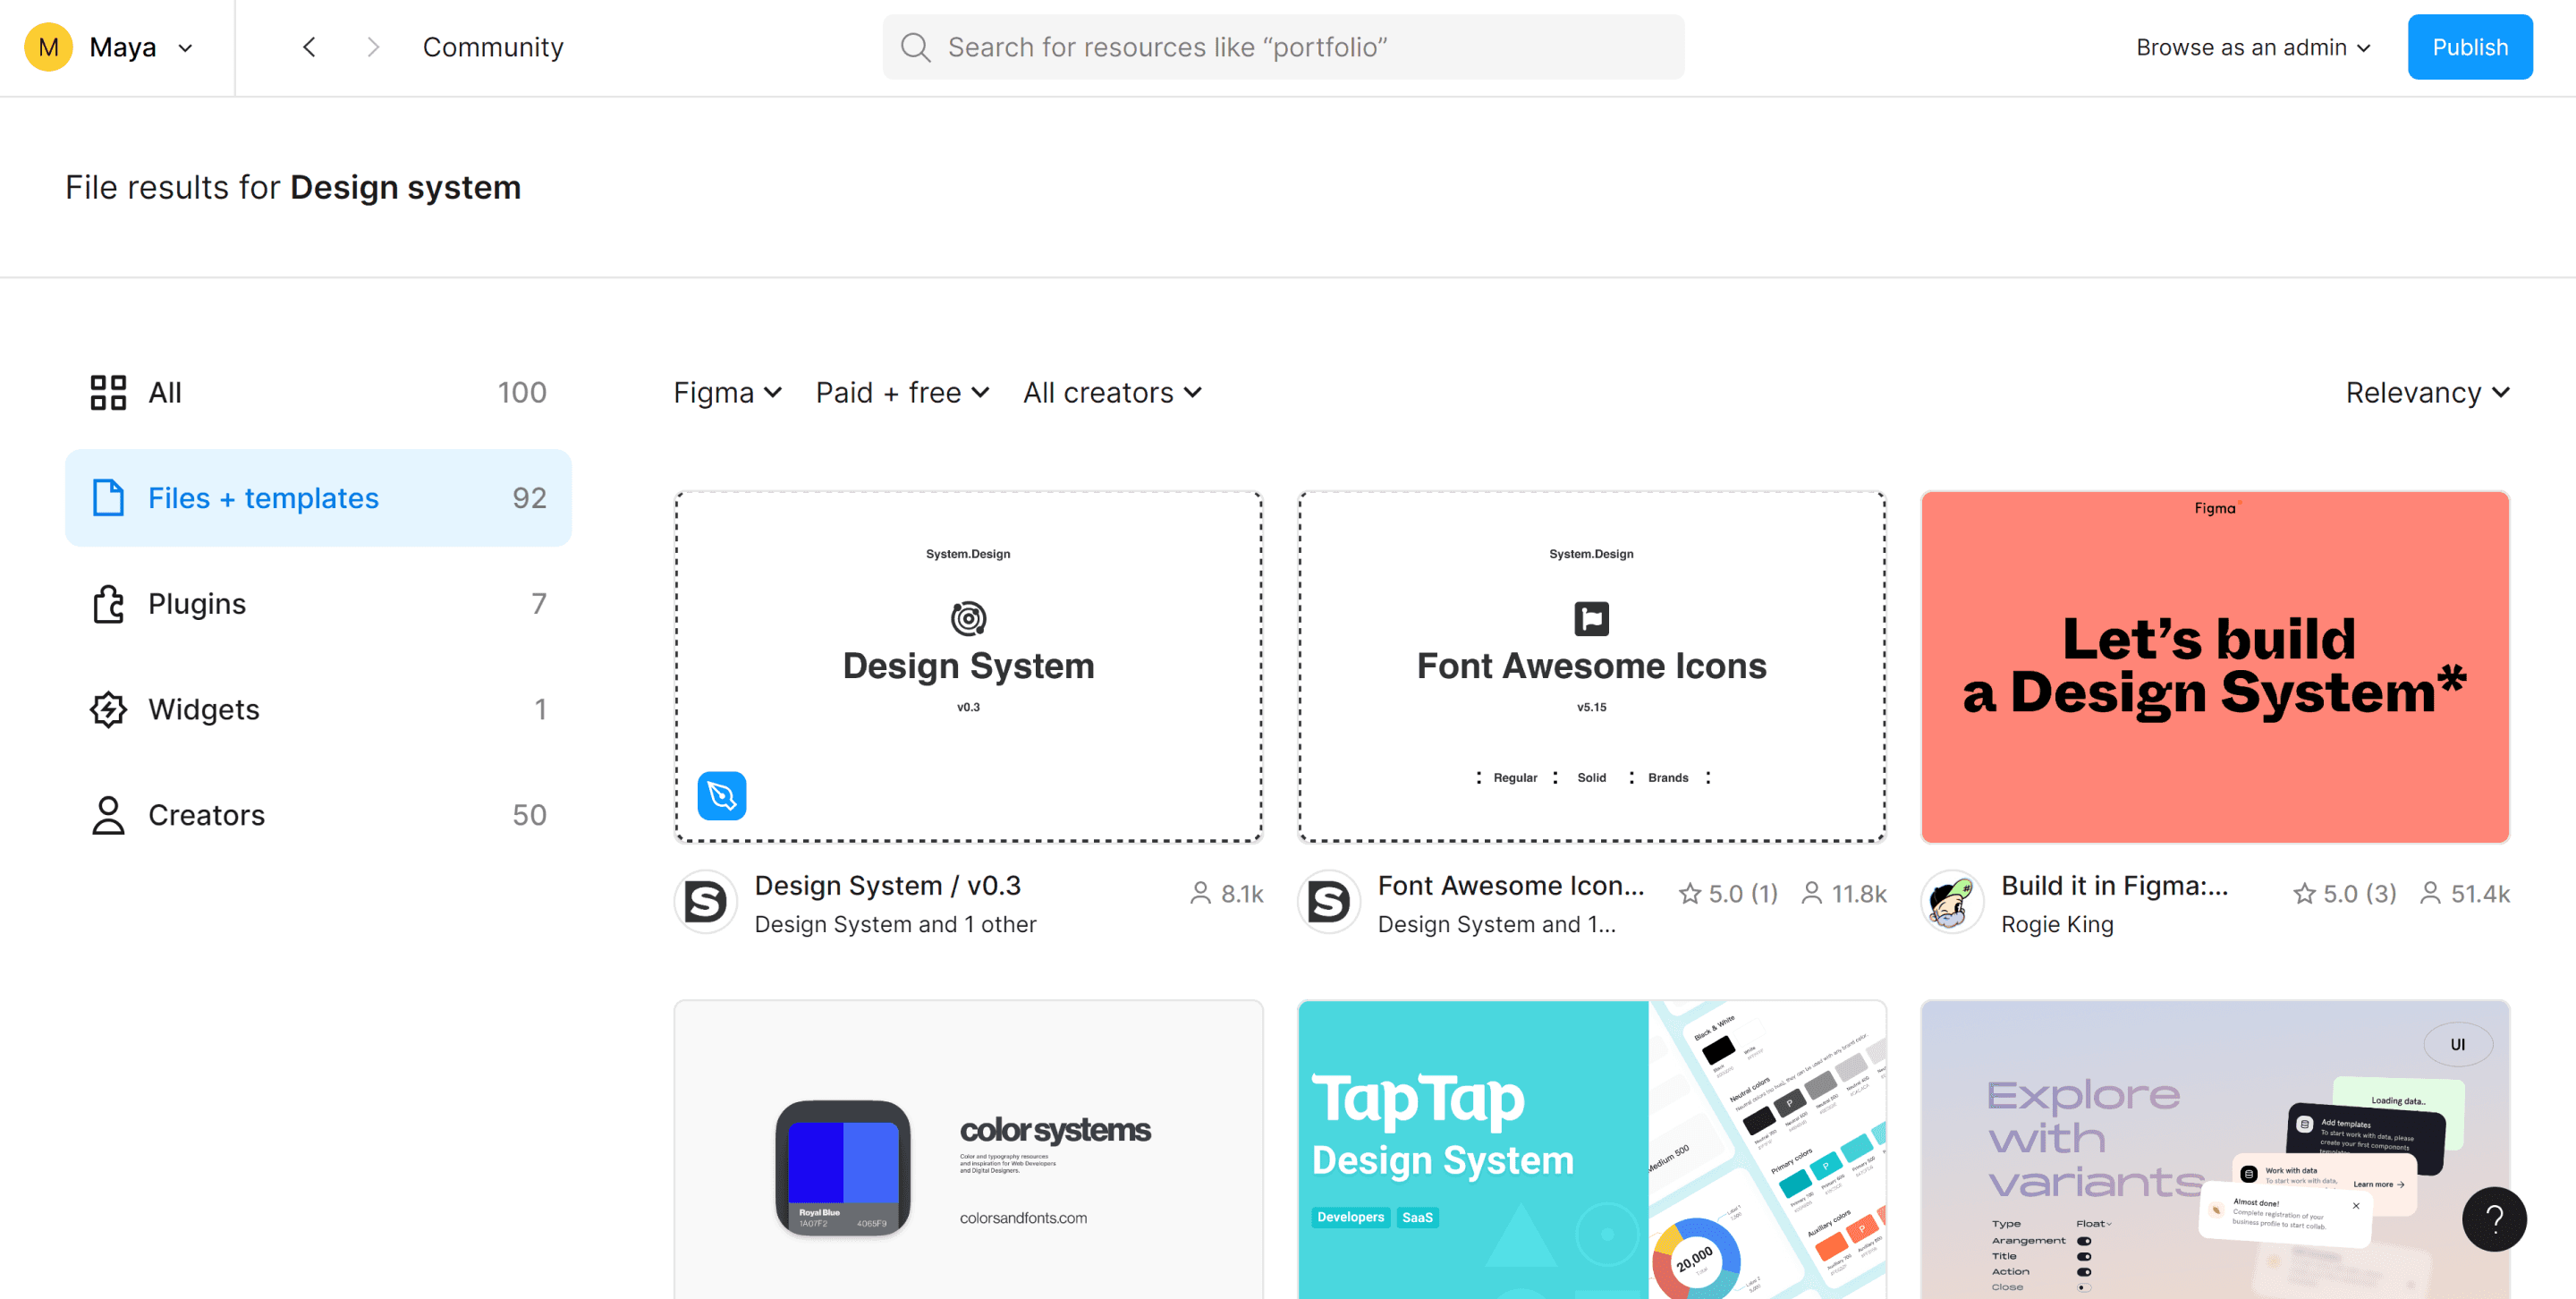The width and height of the screenshot is (2576, 1299).
Task: Open the Paid + free filter
Action: pyautogui.click(x=902, y=393)
